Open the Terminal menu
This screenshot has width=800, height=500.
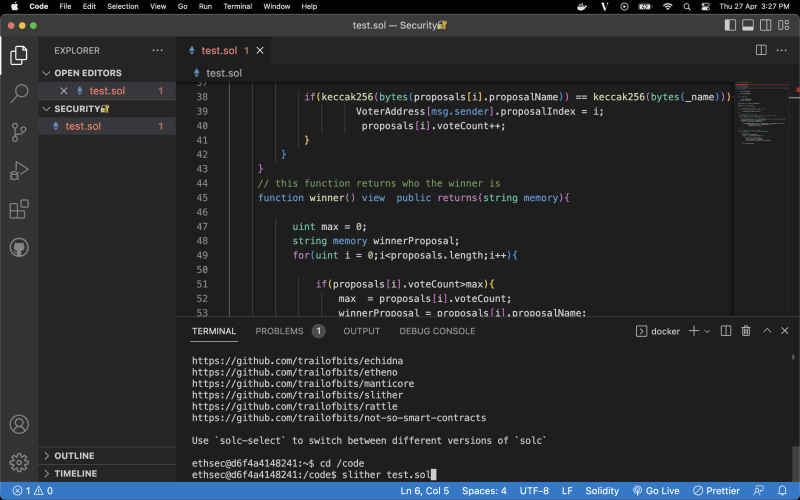(238, 7)
